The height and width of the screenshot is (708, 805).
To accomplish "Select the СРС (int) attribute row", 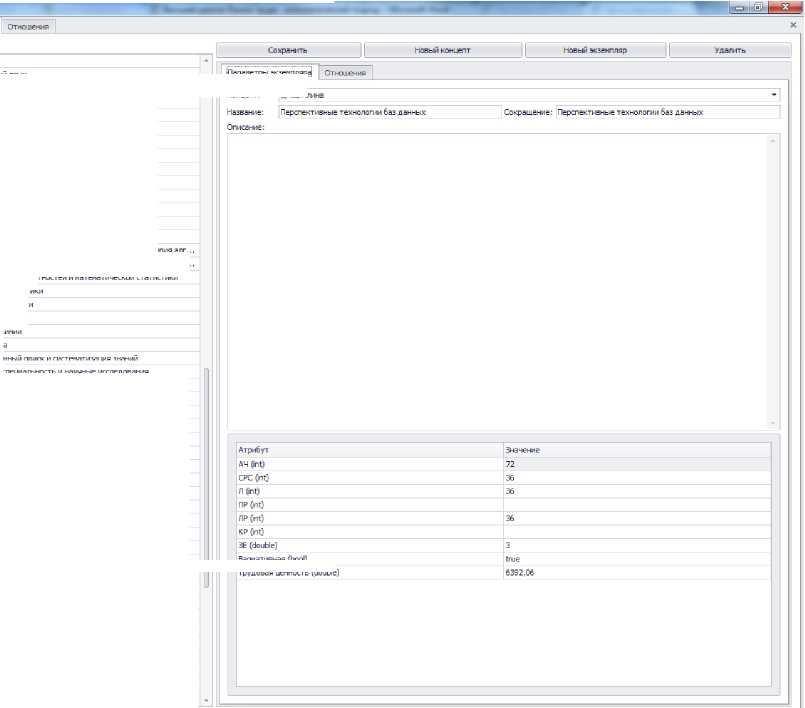I will click(x=504, y=477).
